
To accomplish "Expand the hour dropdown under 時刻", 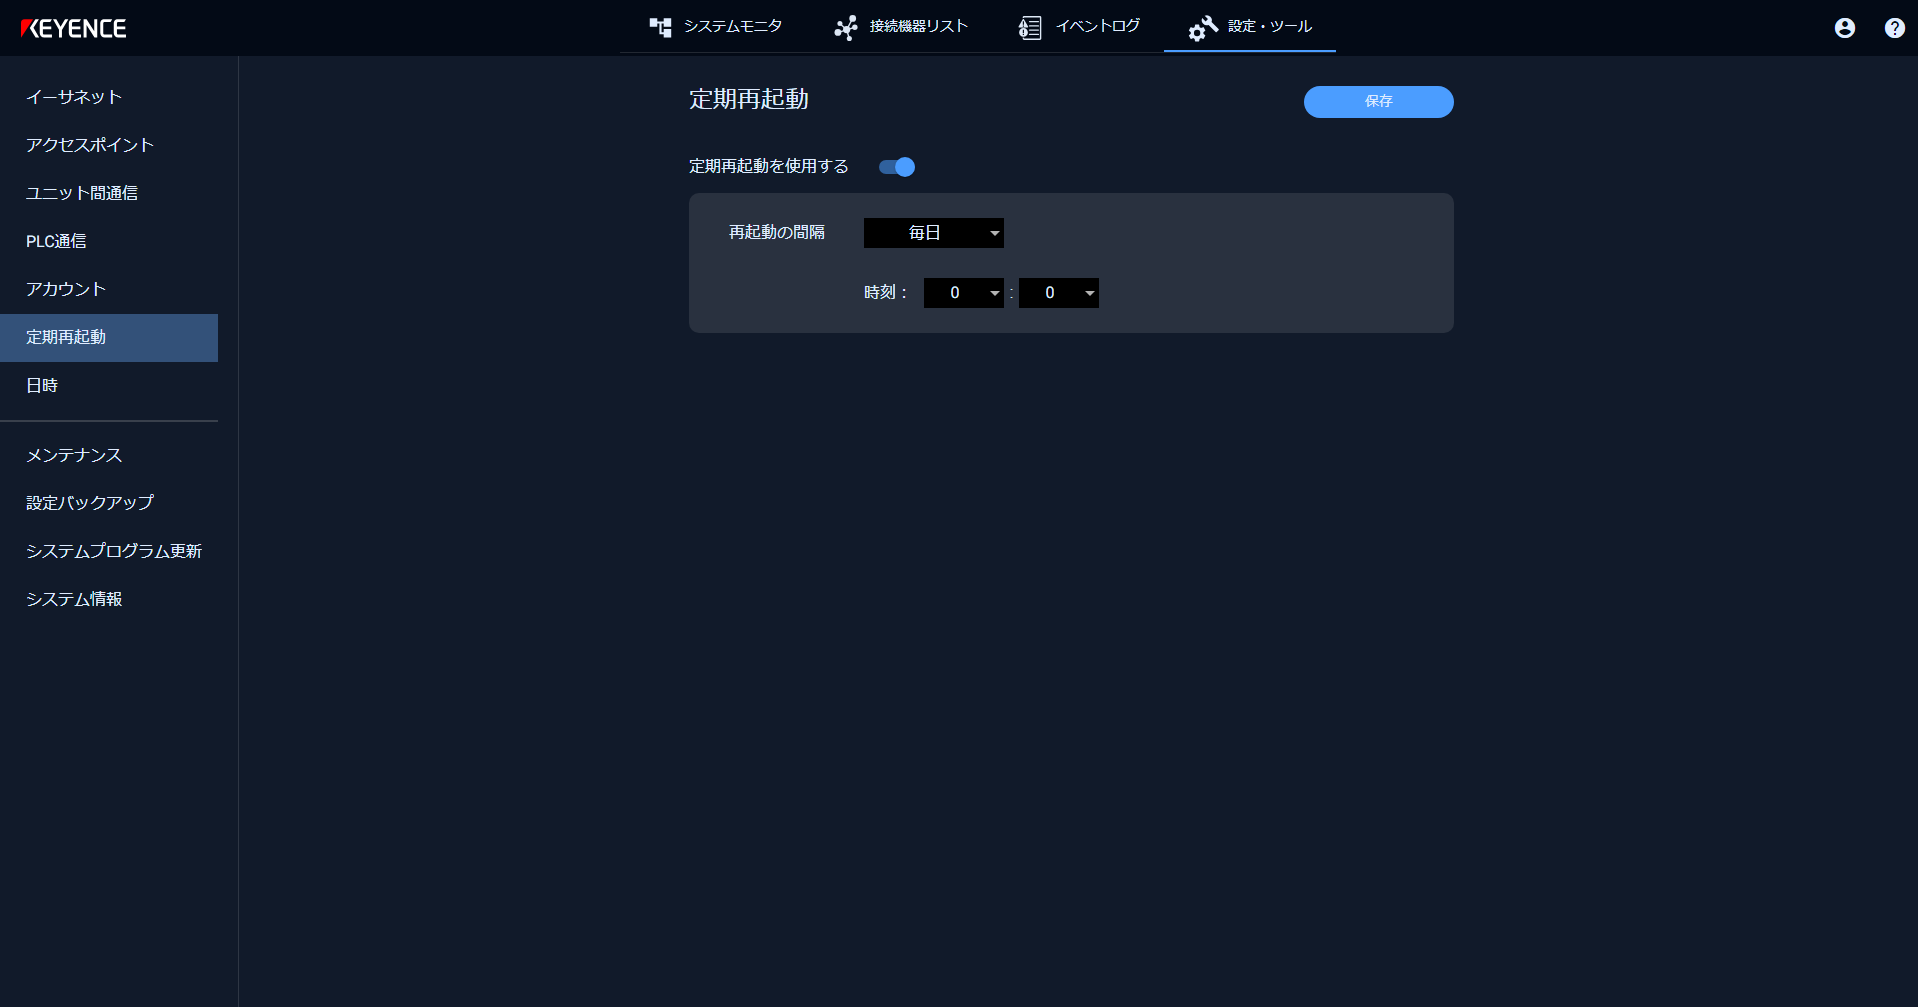I will click(963, 293).
